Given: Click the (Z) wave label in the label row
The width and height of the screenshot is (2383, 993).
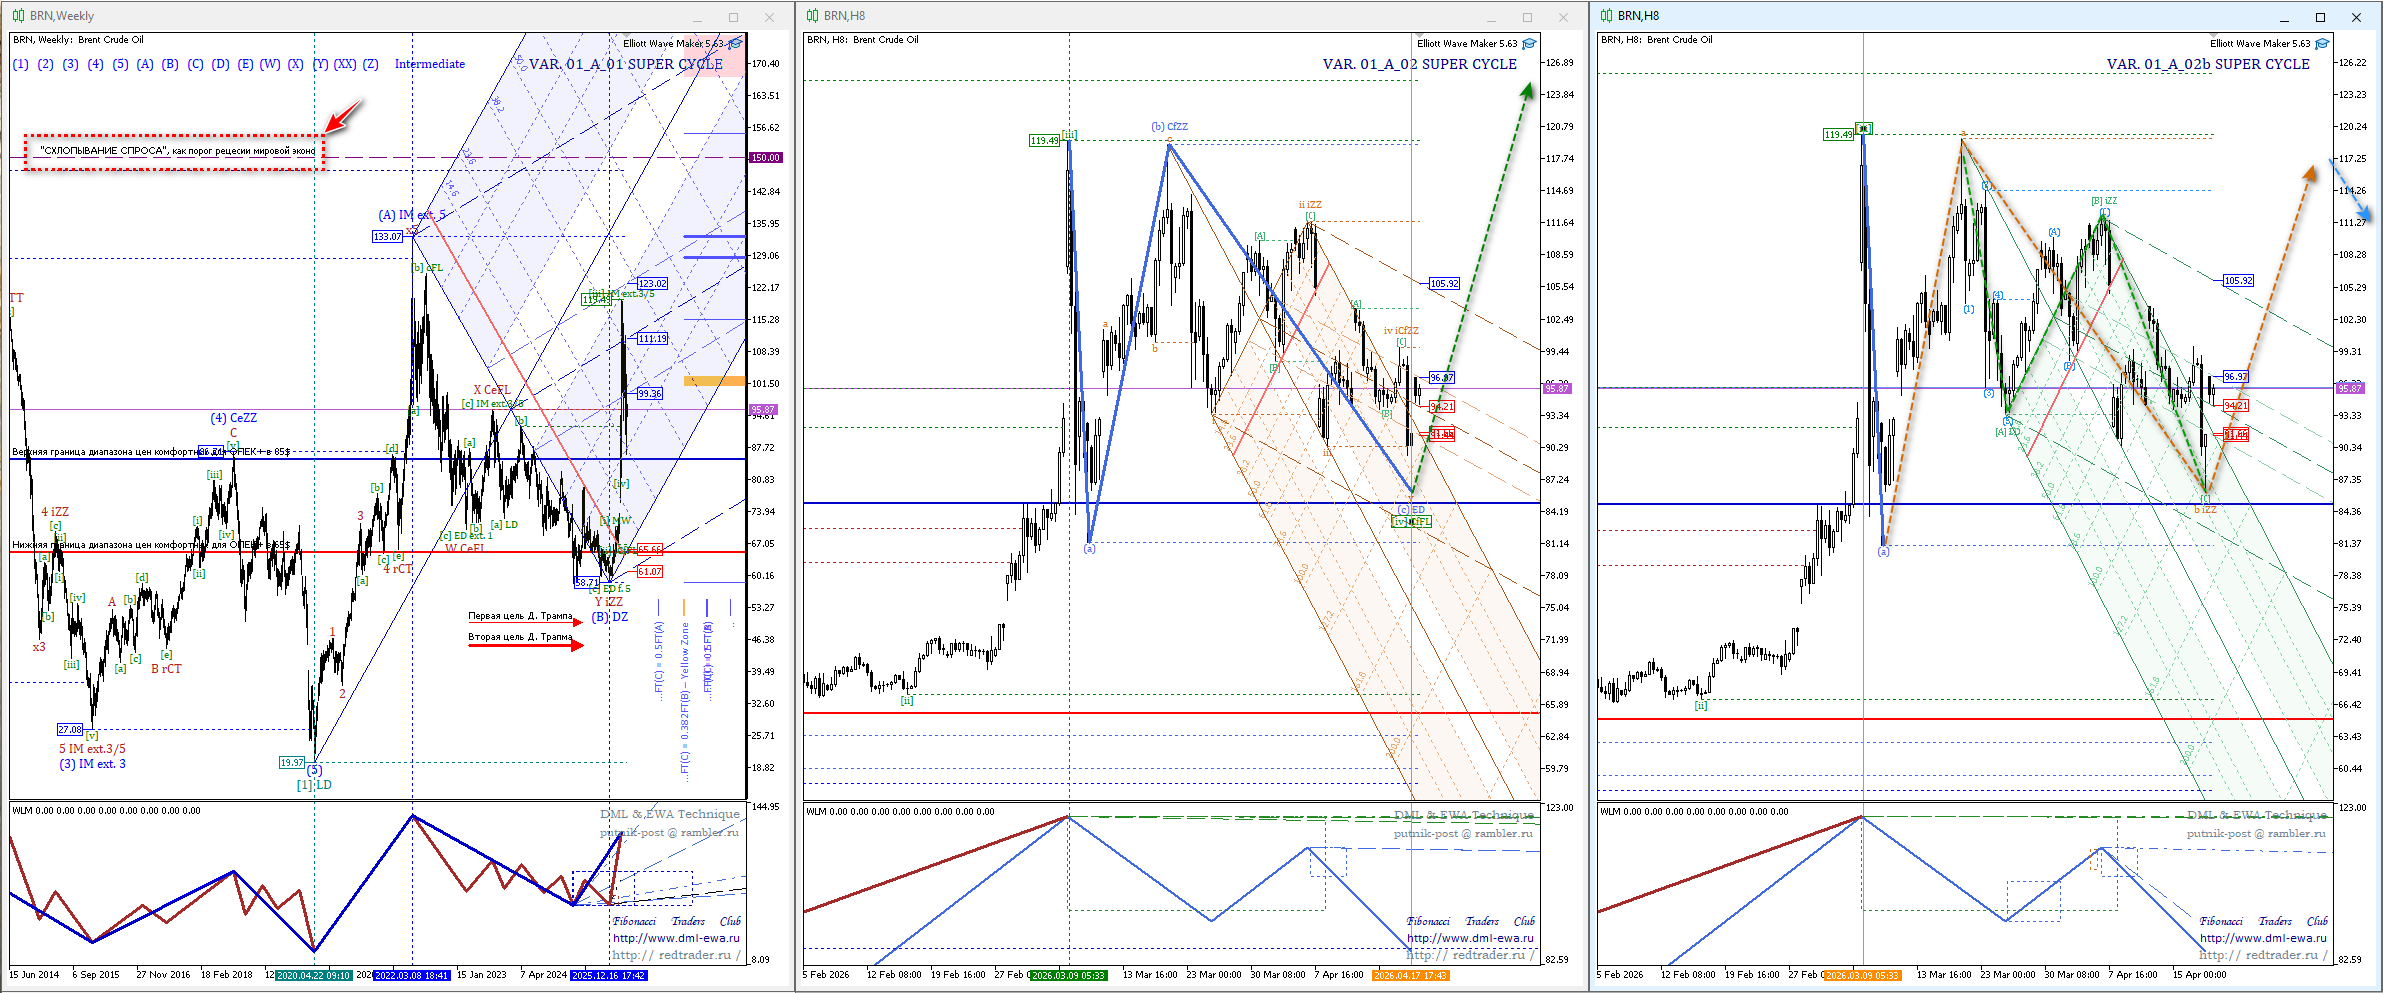Looking at the screenshot, I should tap(370, 64).
